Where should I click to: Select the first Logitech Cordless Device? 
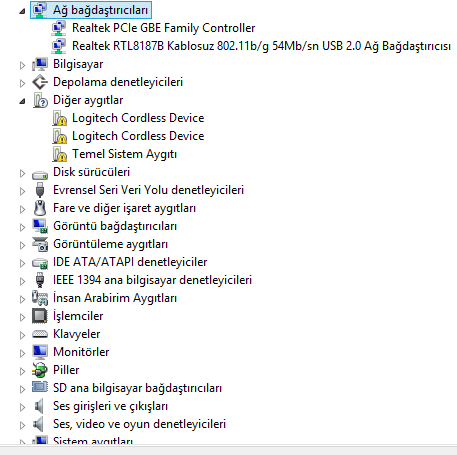pos(138,118)
